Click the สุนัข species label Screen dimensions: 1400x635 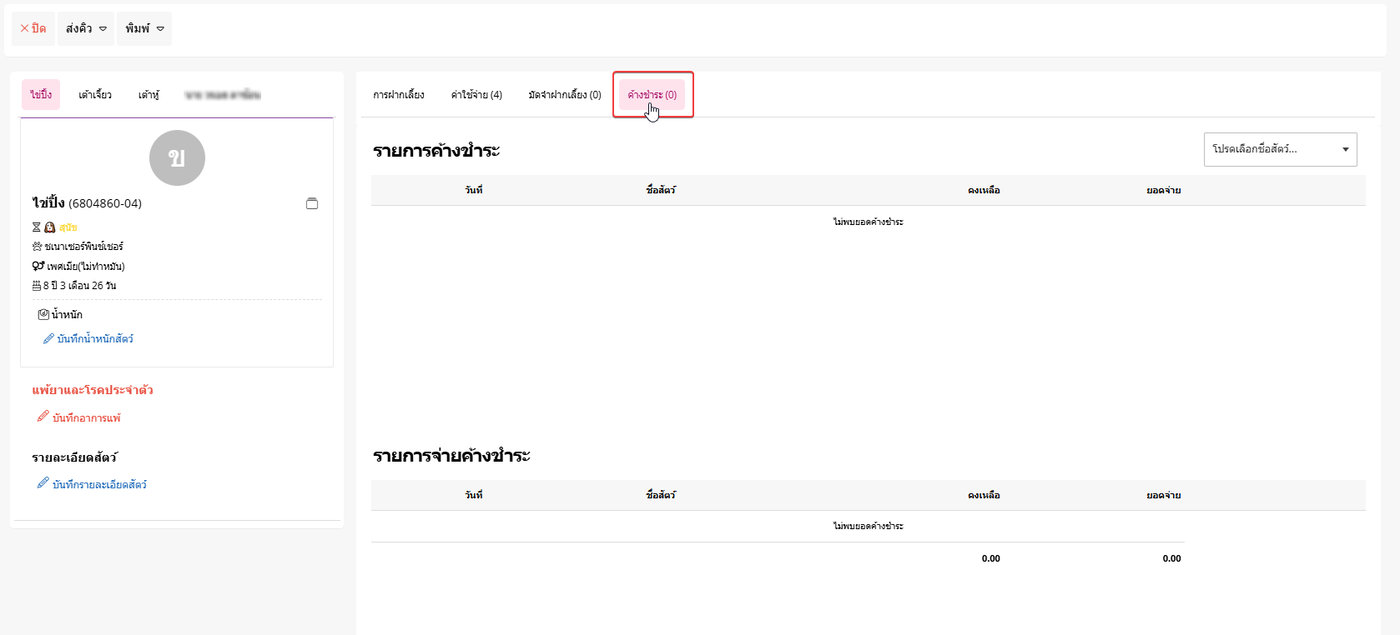coord(67,227)
